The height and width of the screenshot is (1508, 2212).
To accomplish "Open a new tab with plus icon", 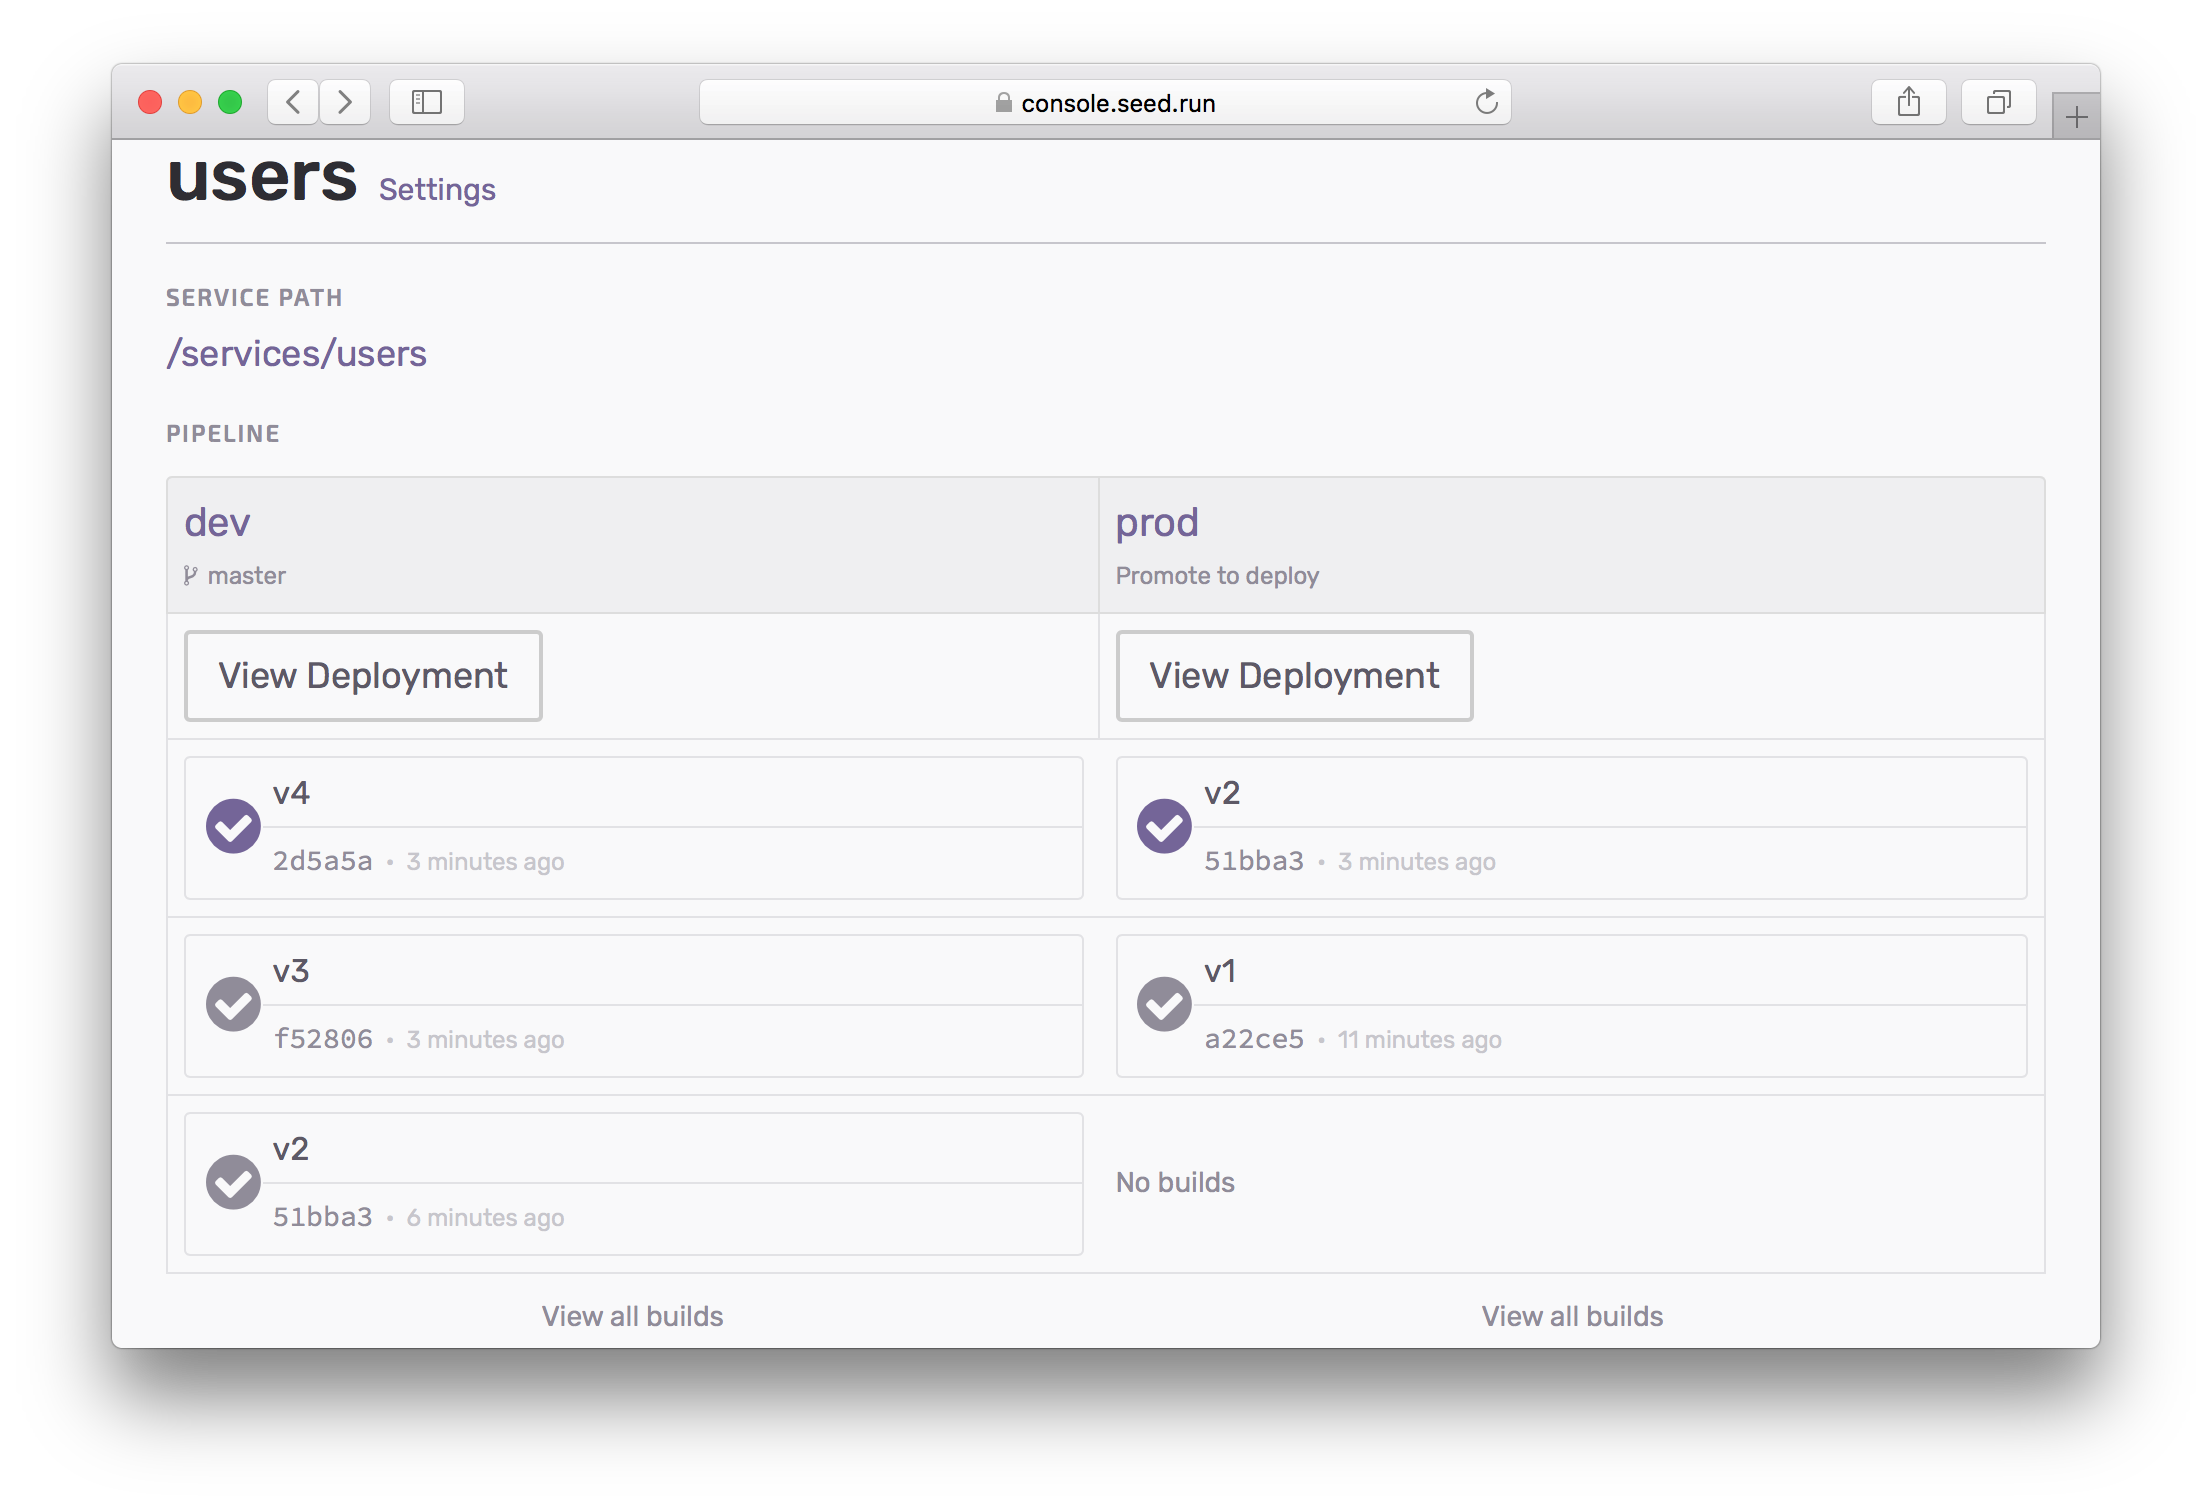I will pos(2076,118).
